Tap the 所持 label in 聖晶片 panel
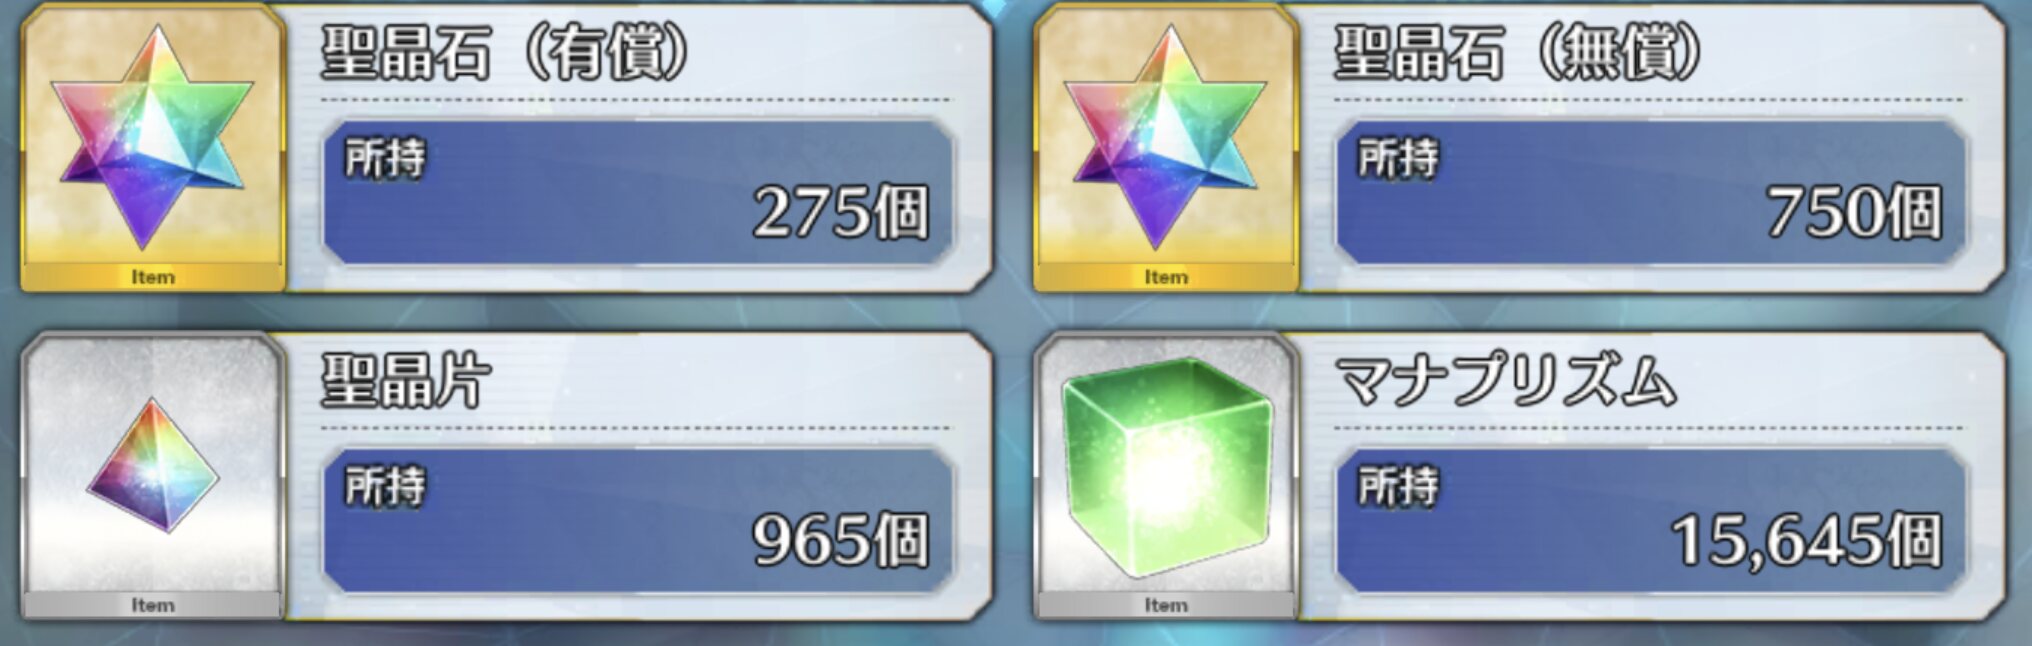The height and width of the screenshot is (646, 2032). pos(385,486)
